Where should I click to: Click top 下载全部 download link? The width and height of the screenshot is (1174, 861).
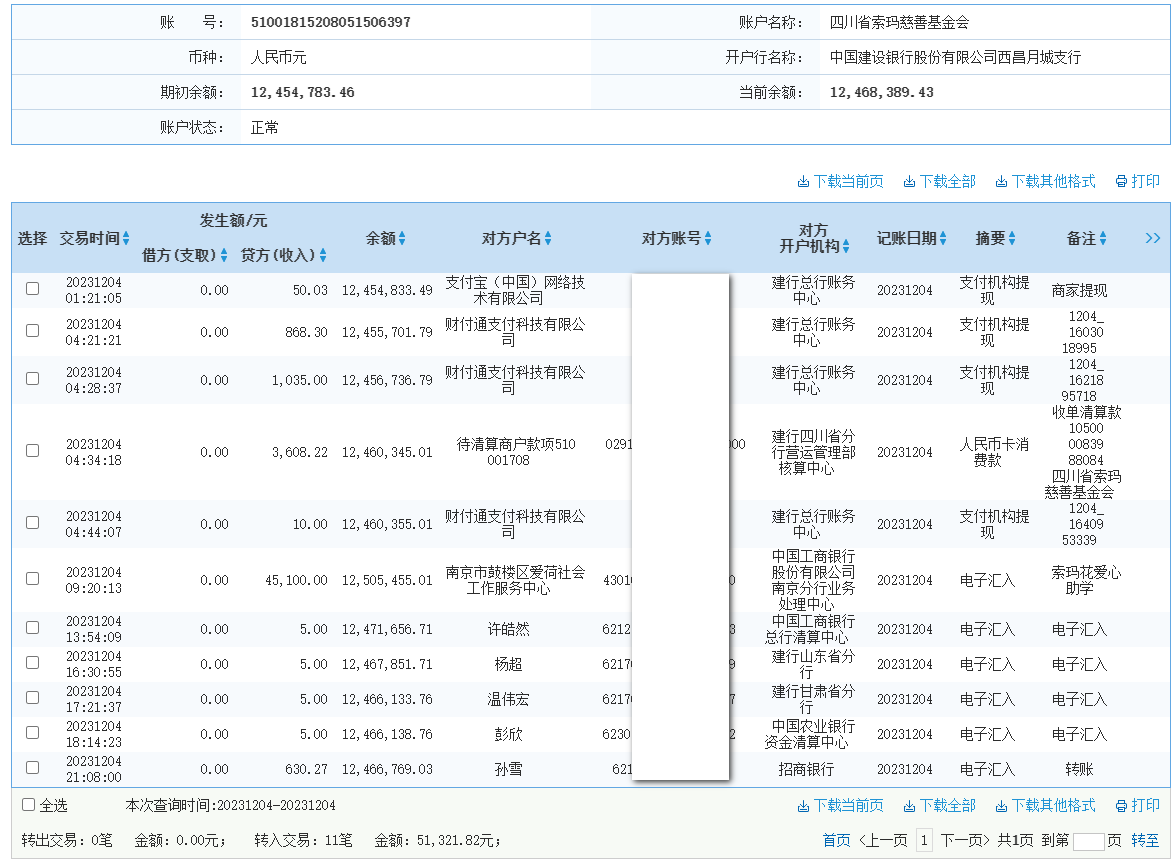coord(939,181)
